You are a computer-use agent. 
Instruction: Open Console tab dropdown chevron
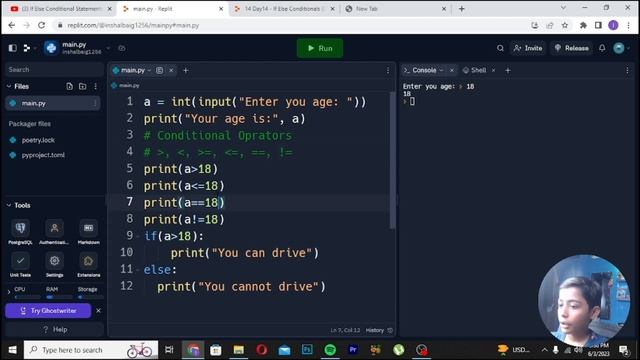pos(441,70)
